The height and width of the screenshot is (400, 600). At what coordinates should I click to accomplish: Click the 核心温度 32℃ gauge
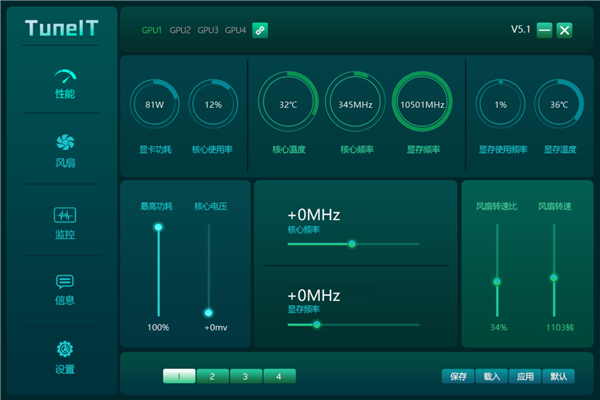coord(288,104)
